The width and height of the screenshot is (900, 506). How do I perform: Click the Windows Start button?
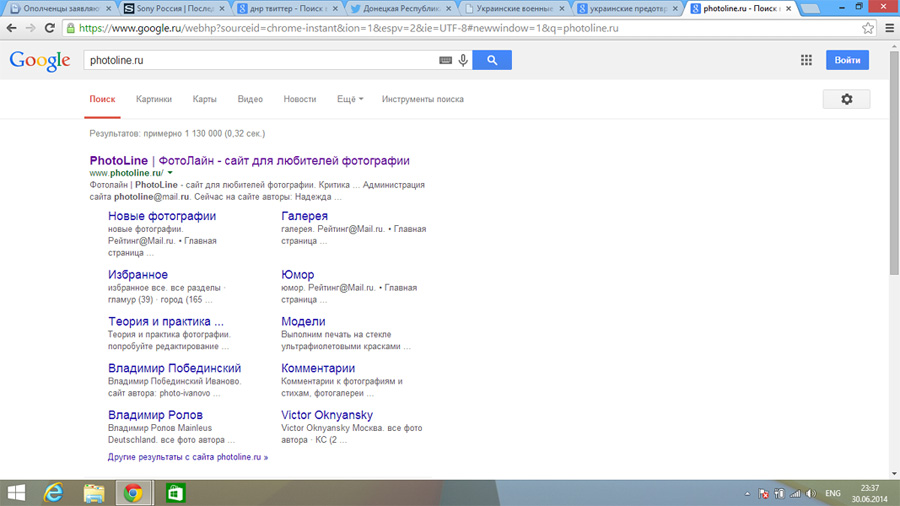(x=17, y=493)
